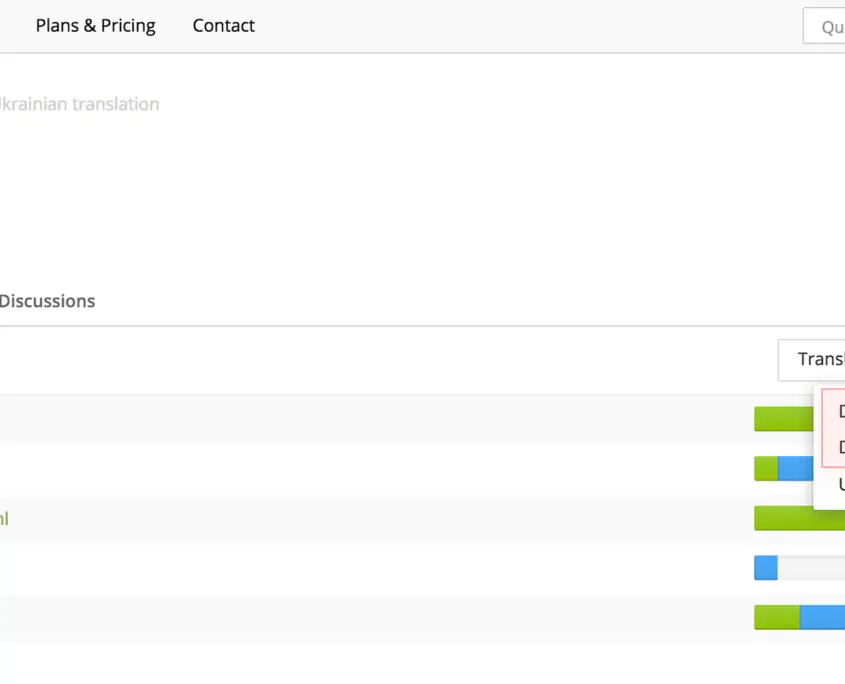Choose the second highlighted item in dropdown menu
Image resolution: width=845 pixels, height=684 pixels.
[835, 447]
